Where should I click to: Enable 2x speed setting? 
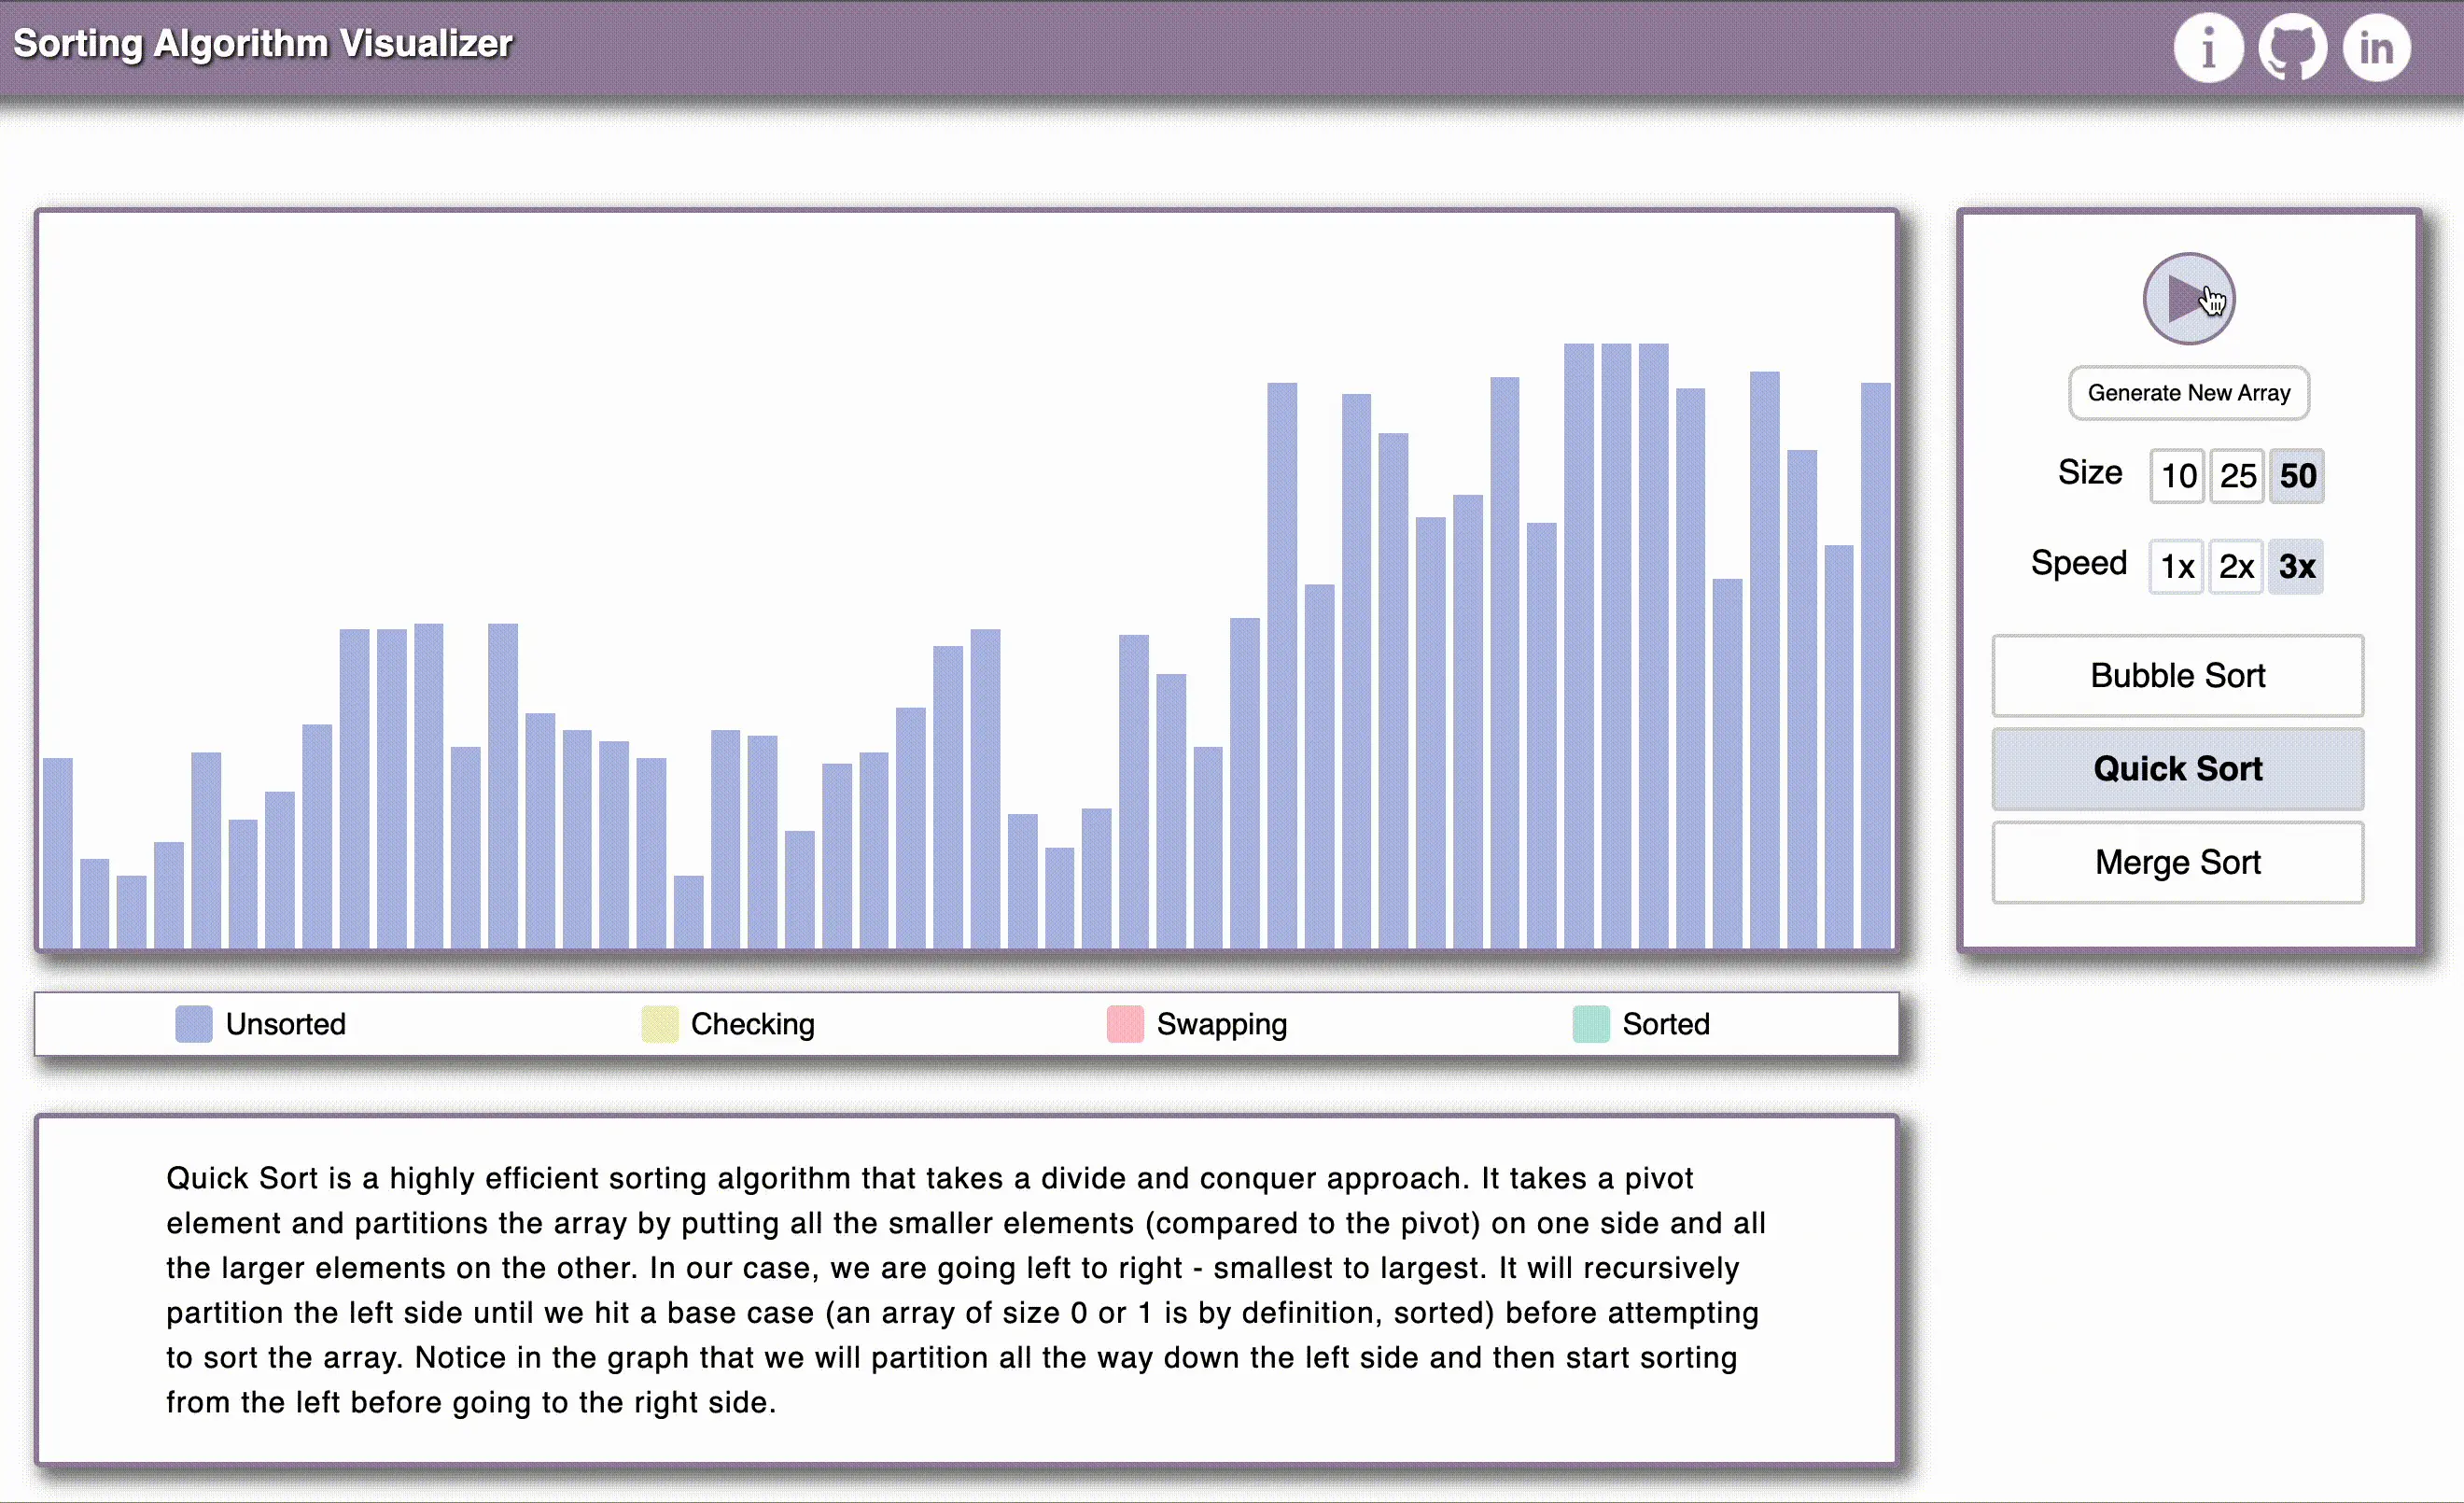(x=2235, y=565)
